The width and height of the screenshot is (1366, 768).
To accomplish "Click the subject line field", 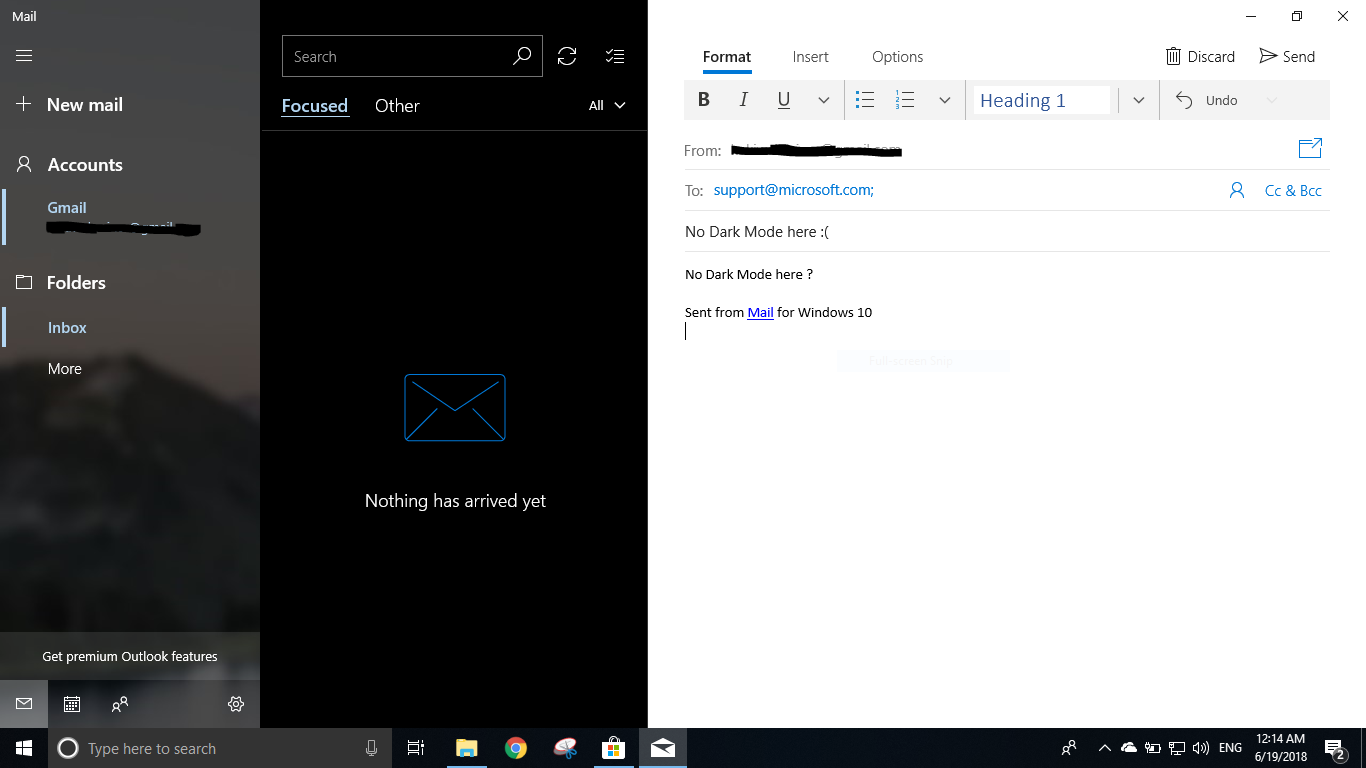I will [x=1007, y=232].
